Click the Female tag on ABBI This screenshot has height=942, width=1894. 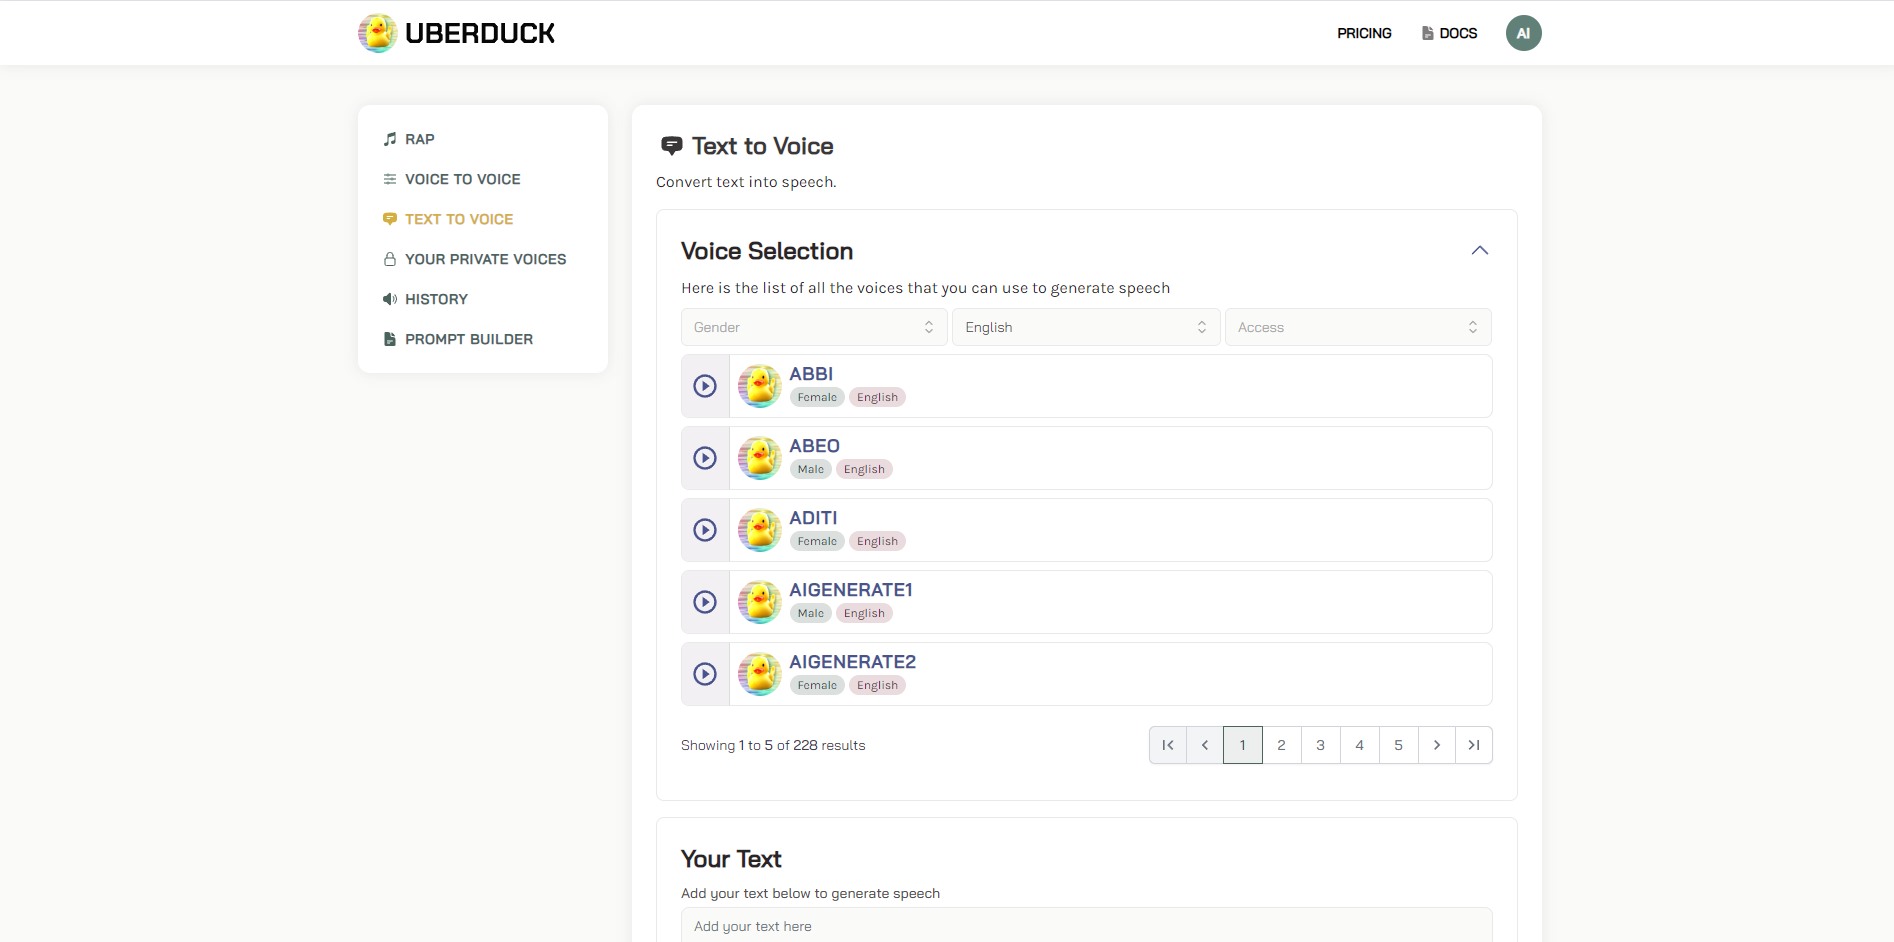pos(817,397)
